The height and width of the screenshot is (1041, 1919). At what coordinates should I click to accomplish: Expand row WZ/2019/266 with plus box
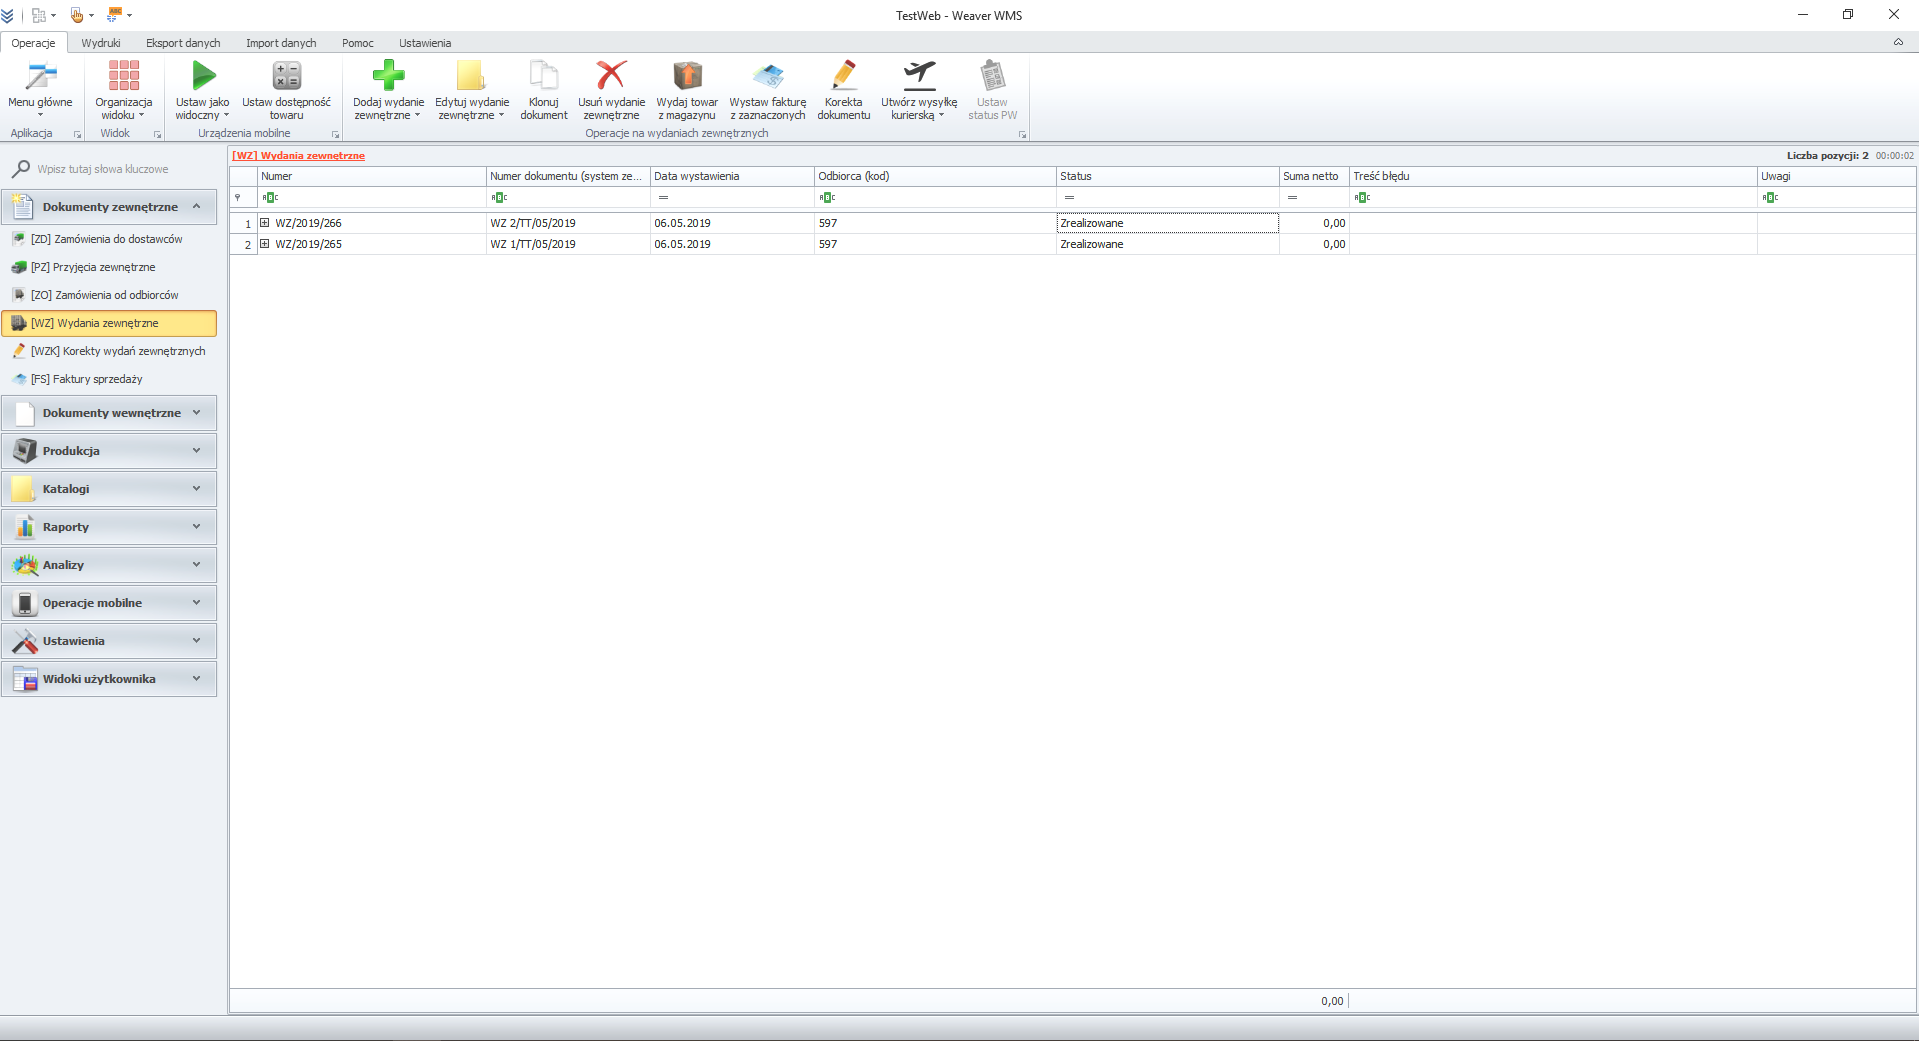tap(265, 223)
